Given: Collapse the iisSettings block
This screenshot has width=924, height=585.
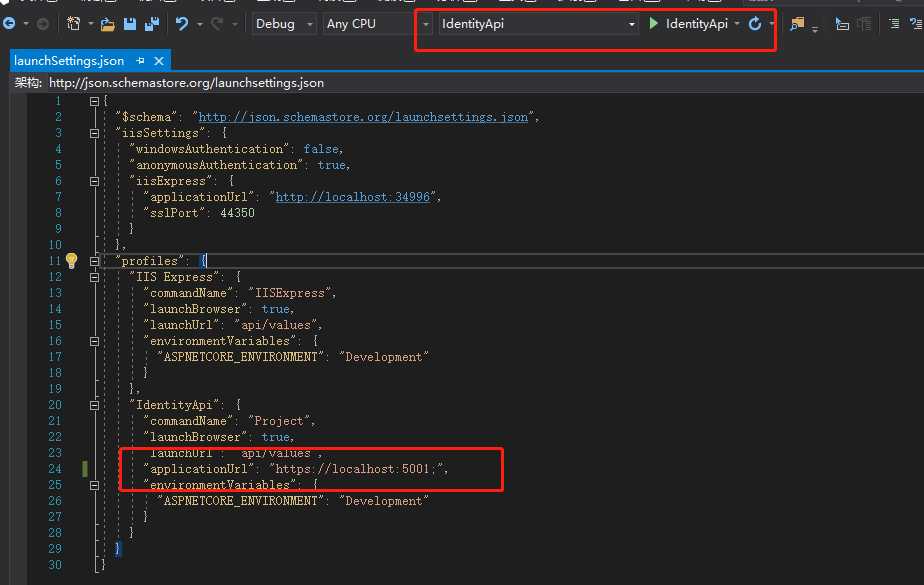Looking at the screenshot, I should [x=94, y=133].
